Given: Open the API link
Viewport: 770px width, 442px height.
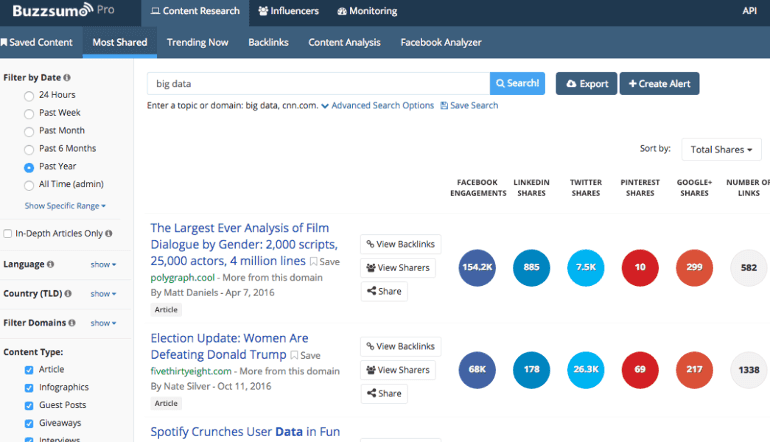Looking at the screenshot, I should click(749, 11).
